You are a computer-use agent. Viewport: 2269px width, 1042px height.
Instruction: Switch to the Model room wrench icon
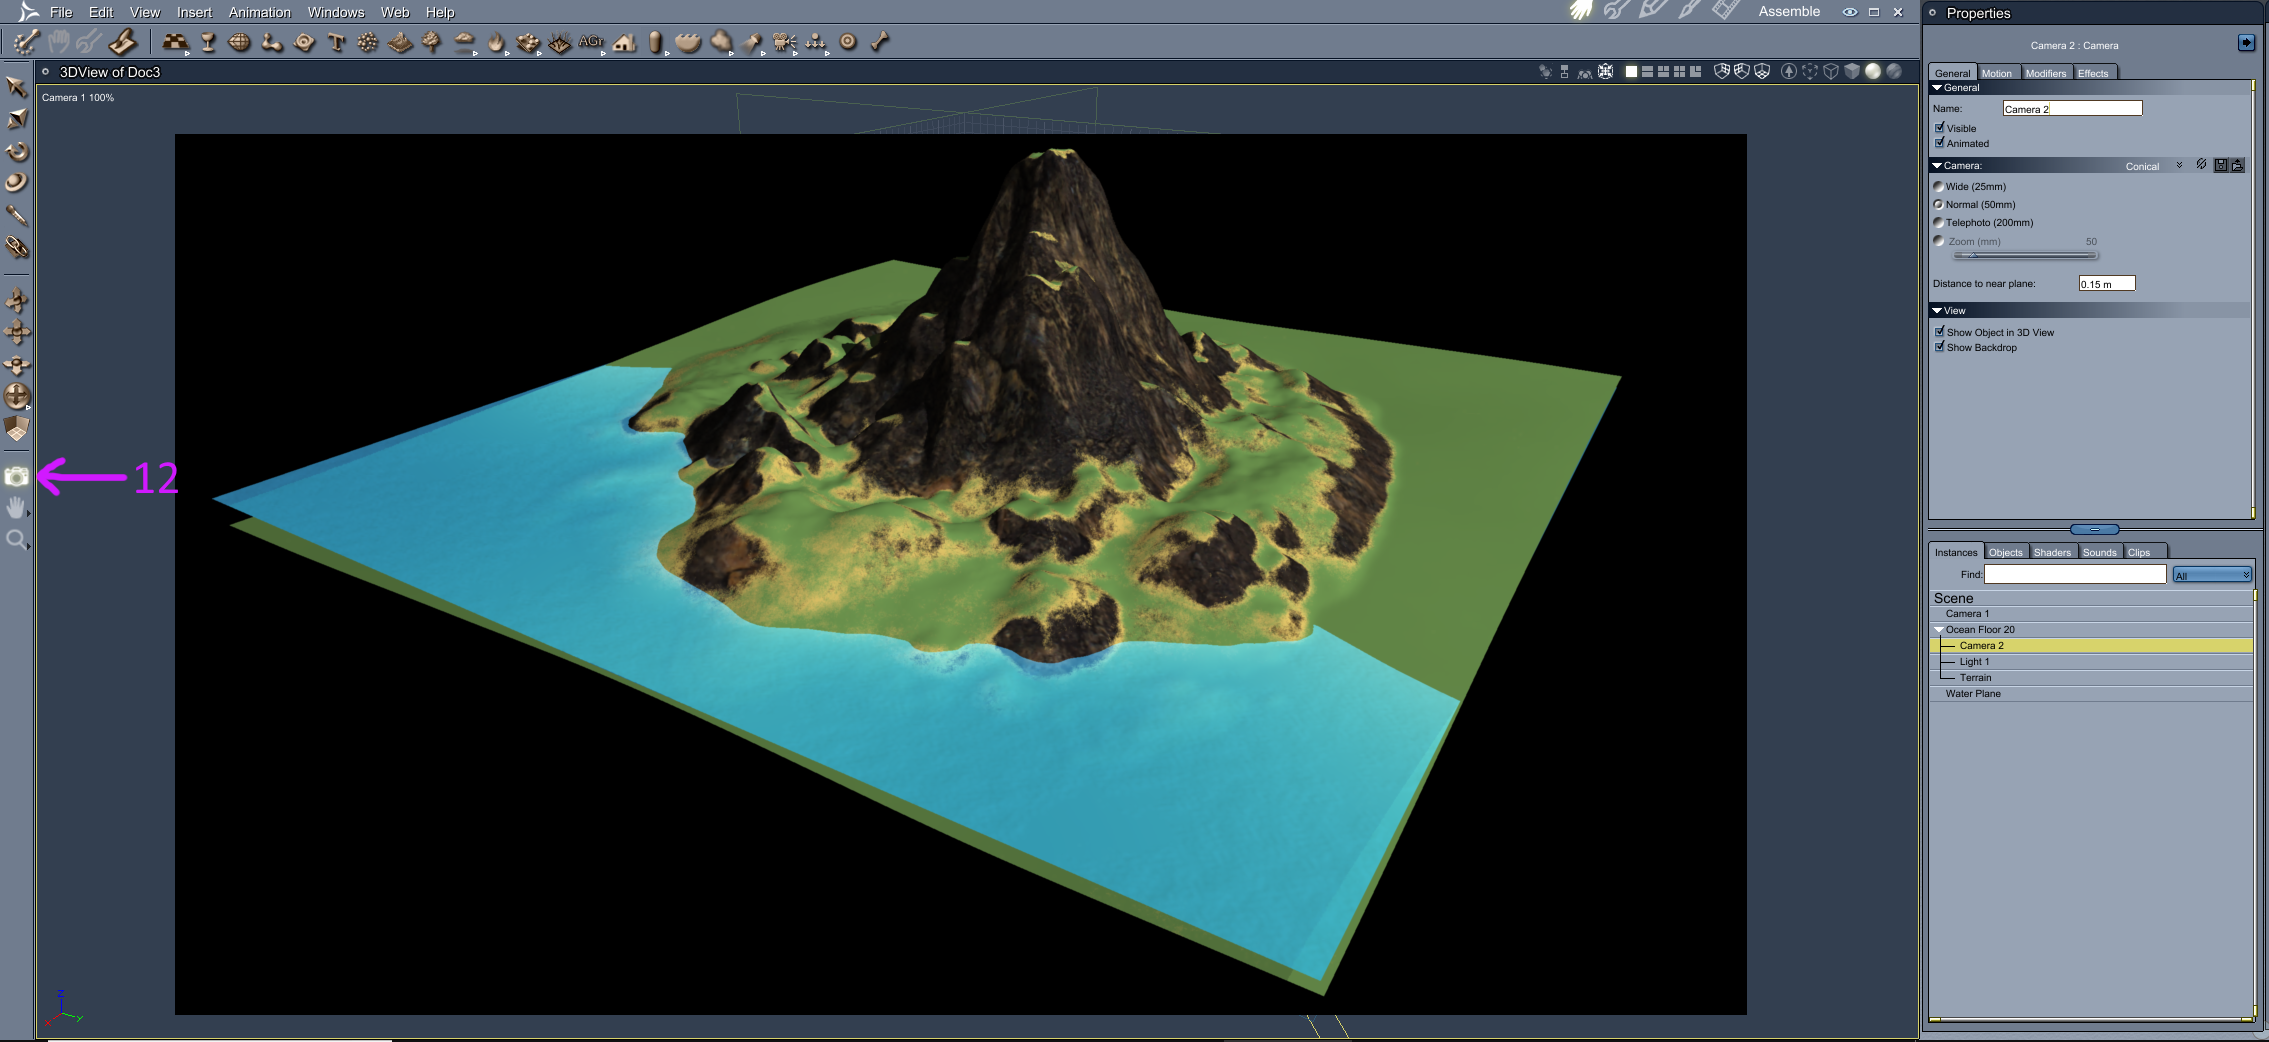coord(1616,11)
